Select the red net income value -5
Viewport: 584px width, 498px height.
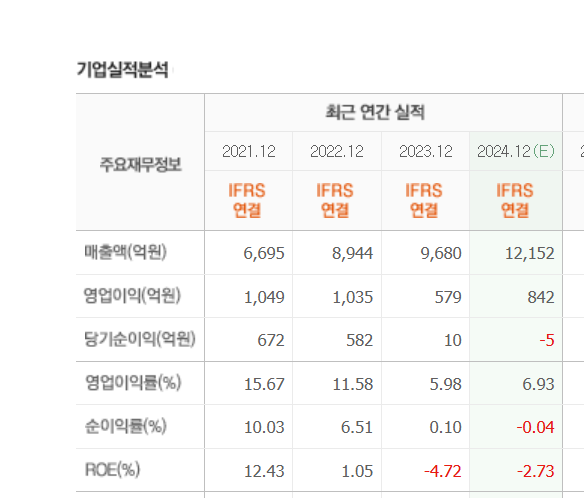(547, 340)
